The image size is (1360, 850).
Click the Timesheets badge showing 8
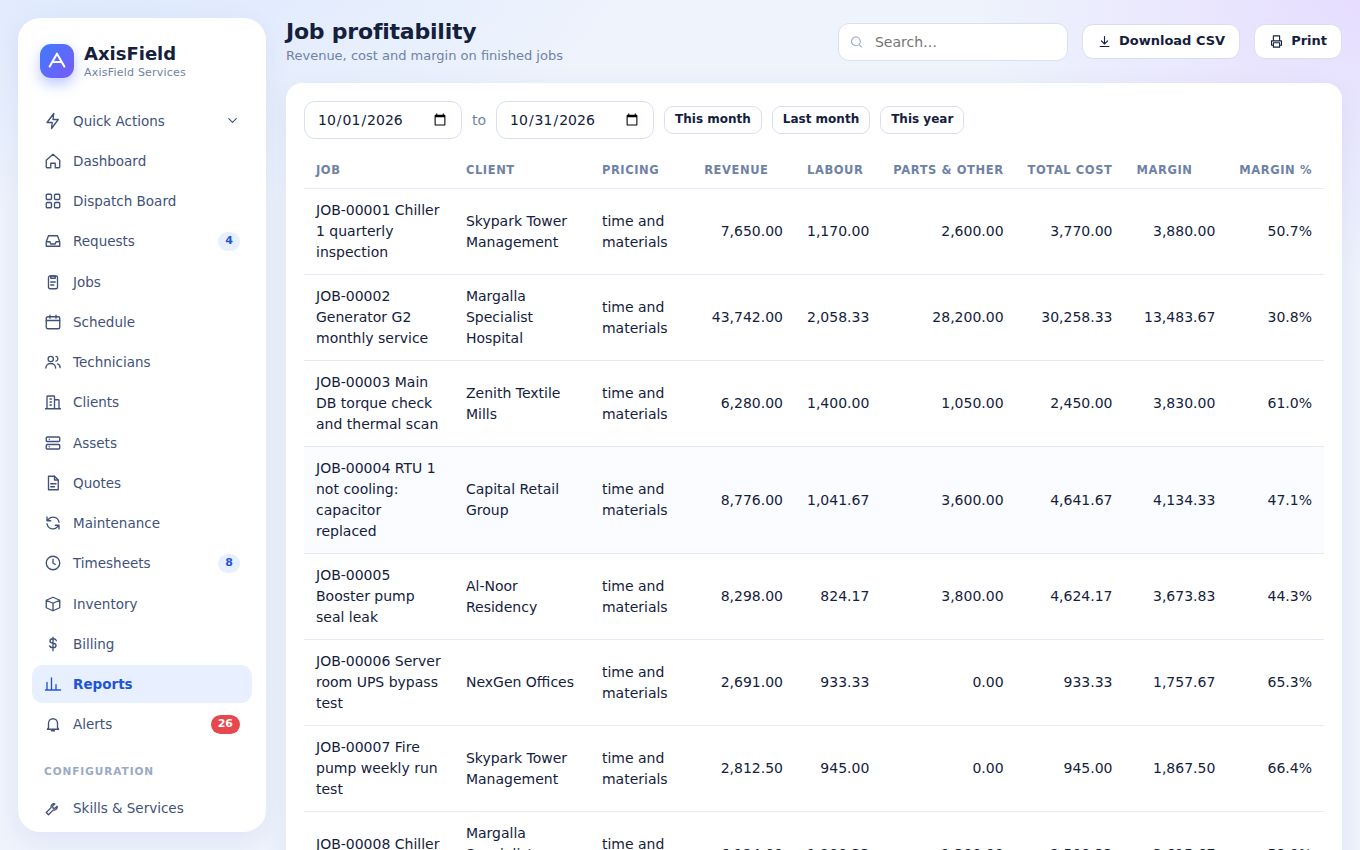[x=229, y=563]
